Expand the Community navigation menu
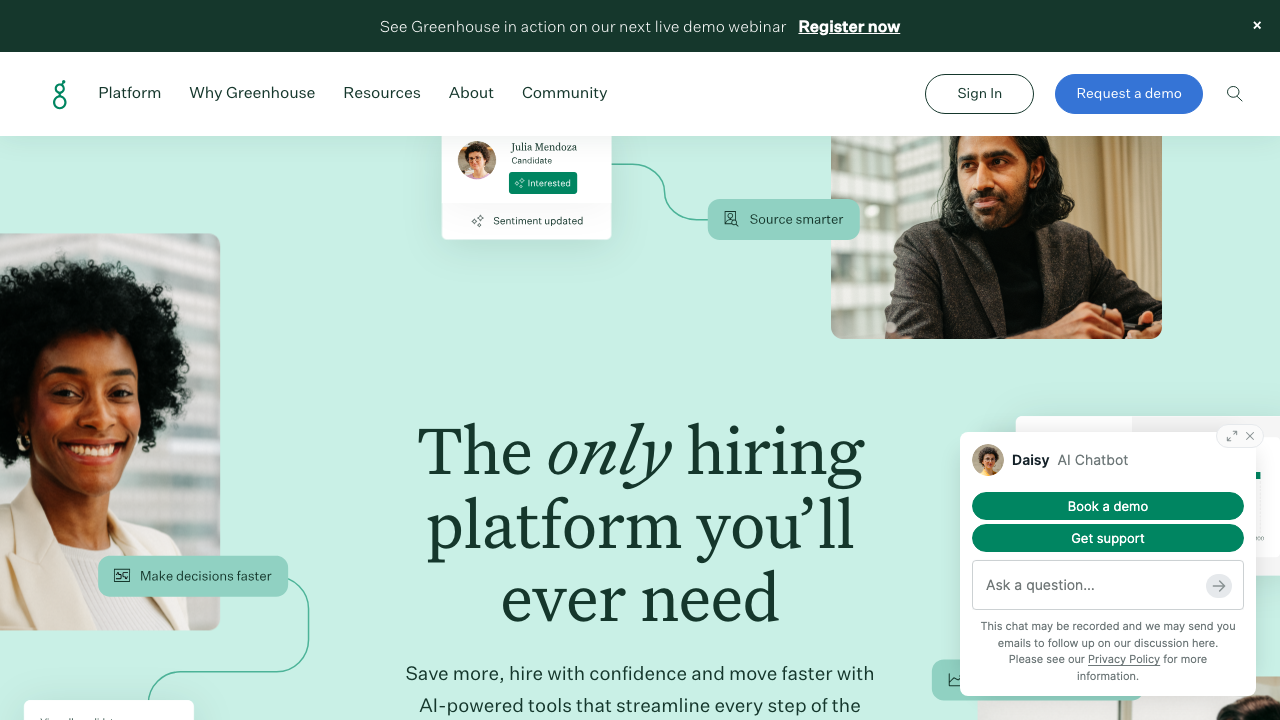This screenshot has width=1280, height=720. (565, 93)
